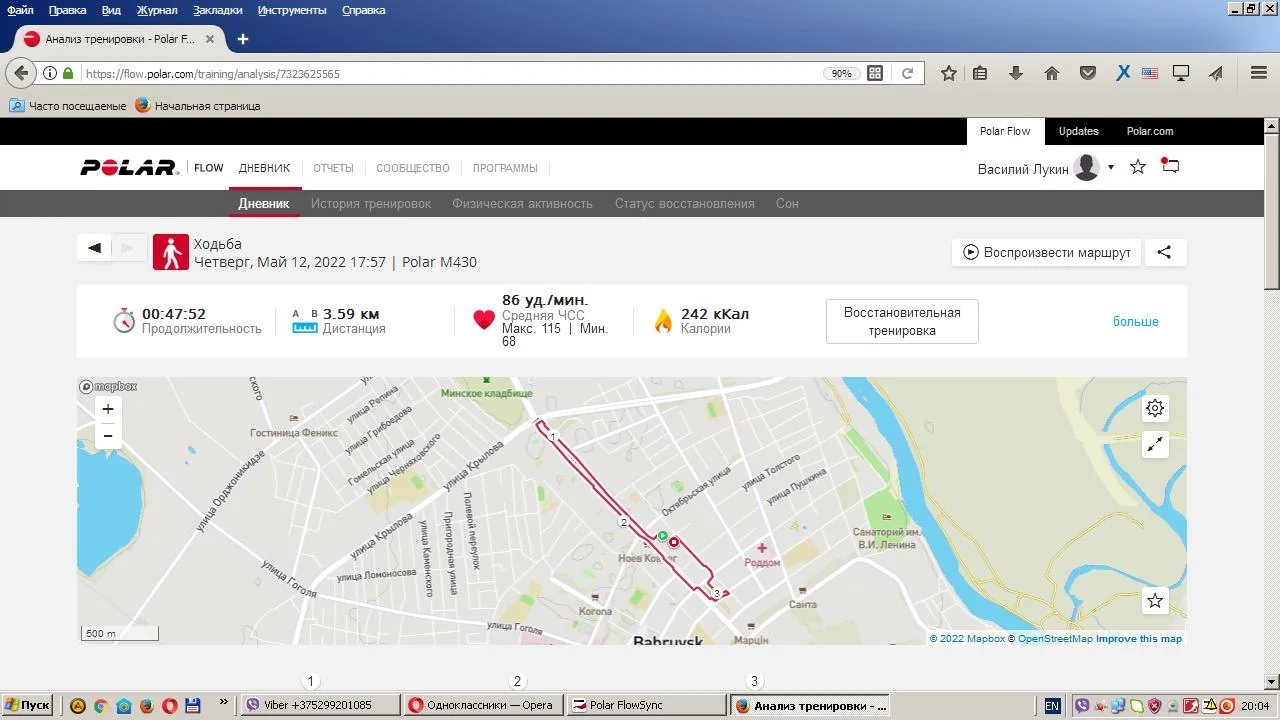Zoom in on the route map
The width and height of the screenshot is (1280, 720).
108,409
